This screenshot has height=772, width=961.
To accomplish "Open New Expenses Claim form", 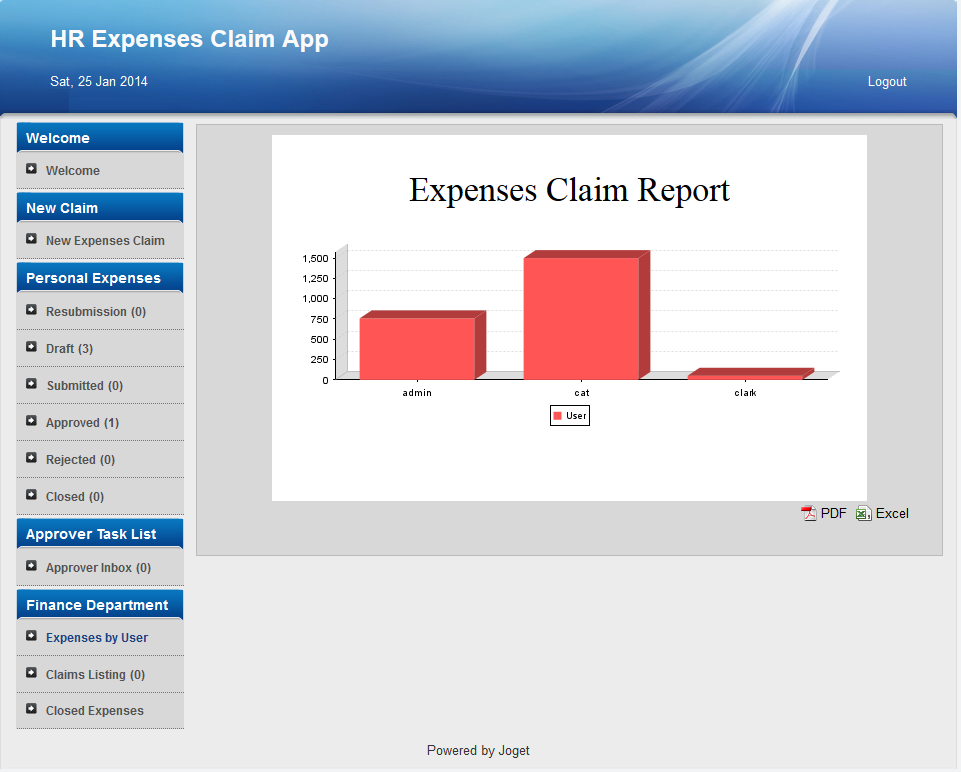I will pyautogui.click(x=105, y=241).
